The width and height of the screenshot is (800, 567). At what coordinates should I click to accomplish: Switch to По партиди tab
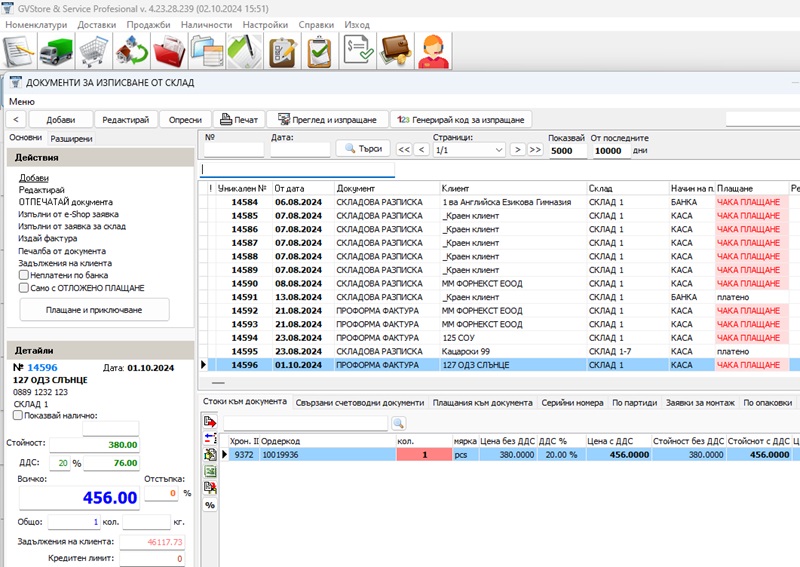click(635, 403)
